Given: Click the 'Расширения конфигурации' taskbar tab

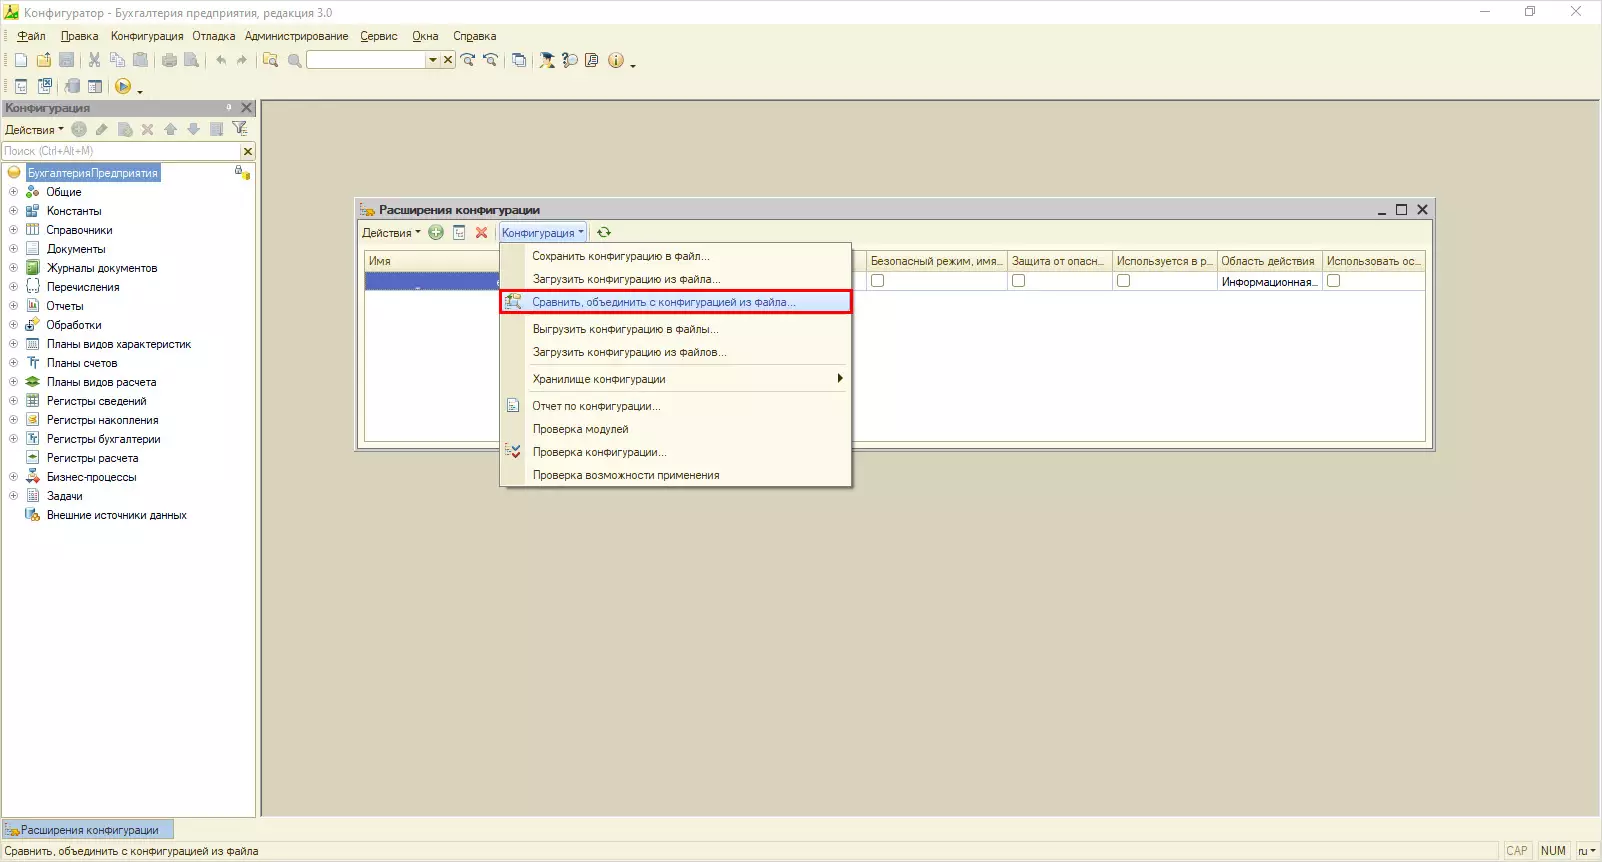Looking at the screenshot, I should (x=88, y=830).
